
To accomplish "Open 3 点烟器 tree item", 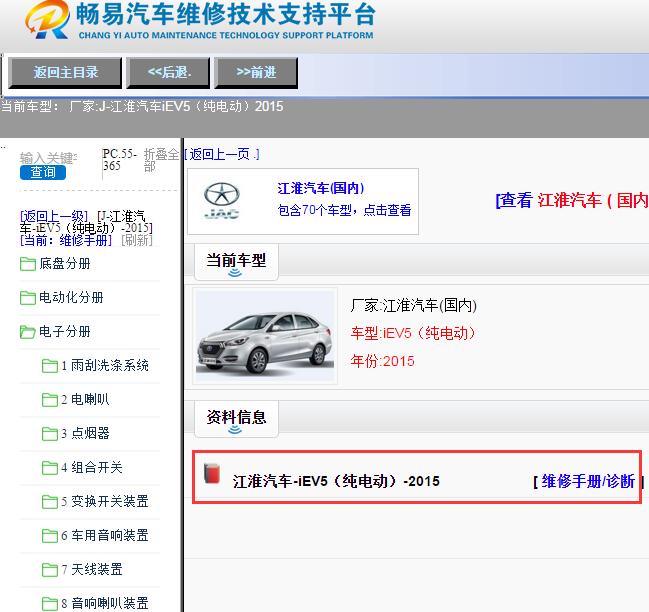I will (85, 434).
